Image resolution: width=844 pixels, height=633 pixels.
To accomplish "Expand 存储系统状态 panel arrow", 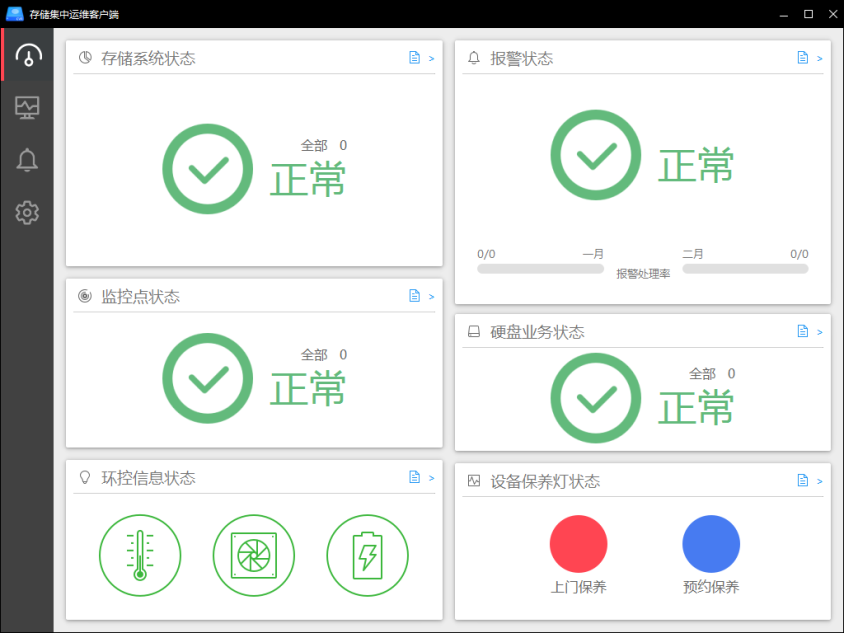I will [x=431, y=58].
